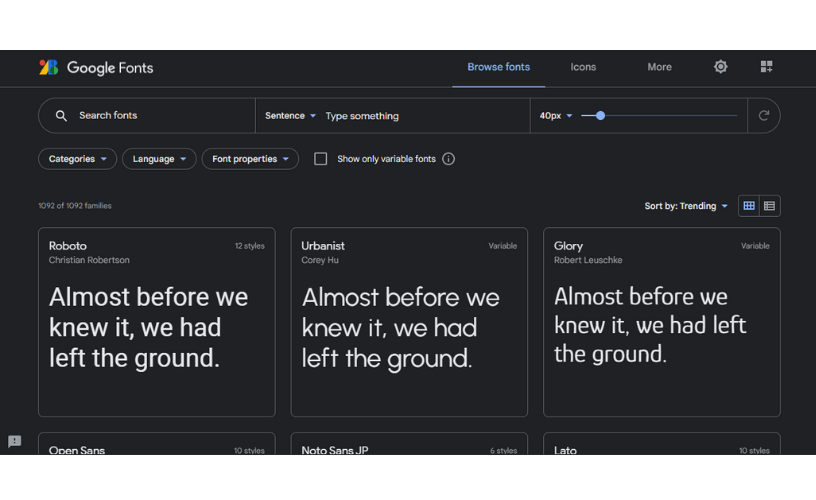Screen dimensions: 816x500
Task: Click designer name Corey Hu
Action: (320, 260)
